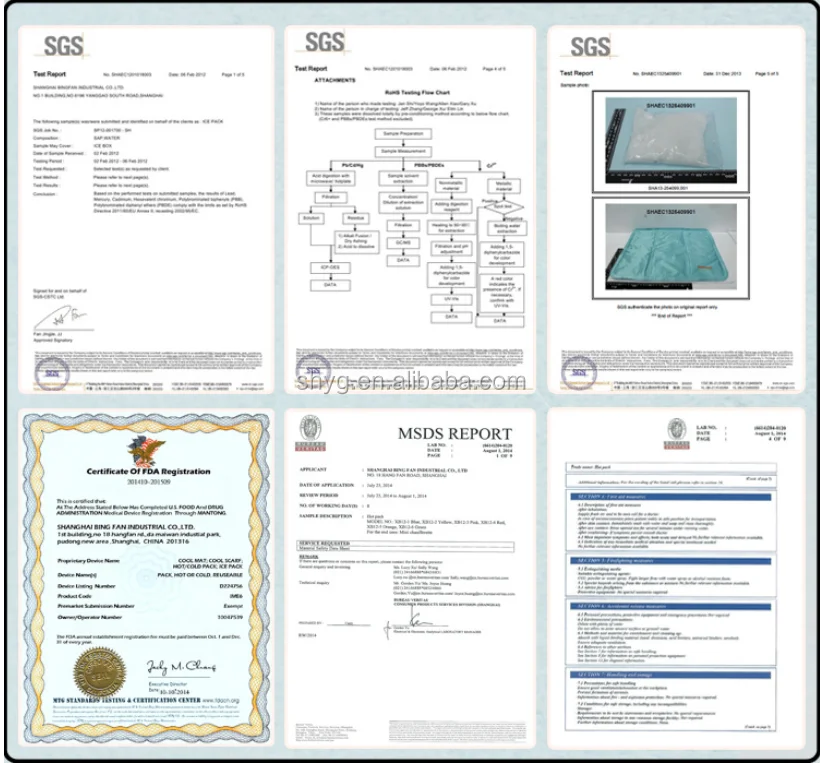Click the 'DATE OF APPLICATION' label
The height and width of the screenshot is (763, 820).
(x=326, y=485)
